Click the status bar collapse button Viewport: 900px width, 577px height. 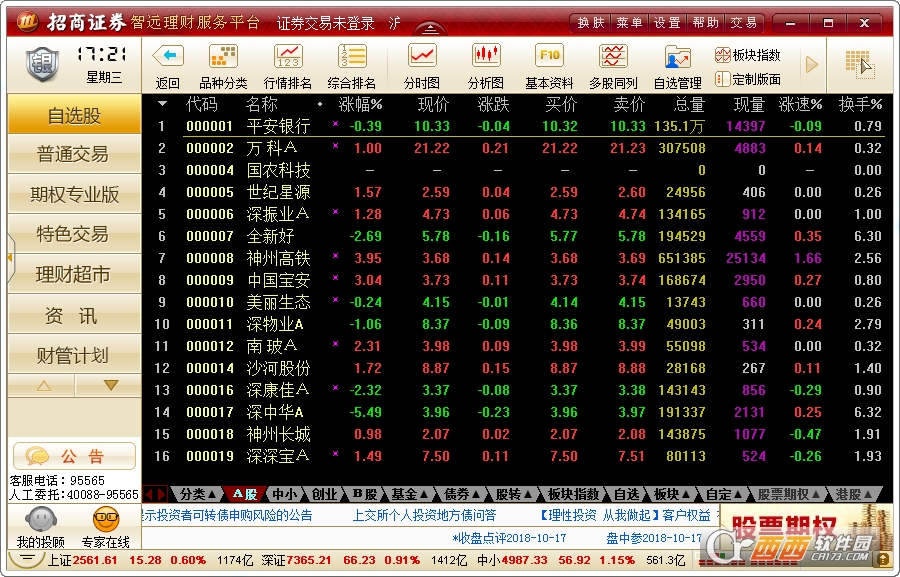click(x=26, y=559)
